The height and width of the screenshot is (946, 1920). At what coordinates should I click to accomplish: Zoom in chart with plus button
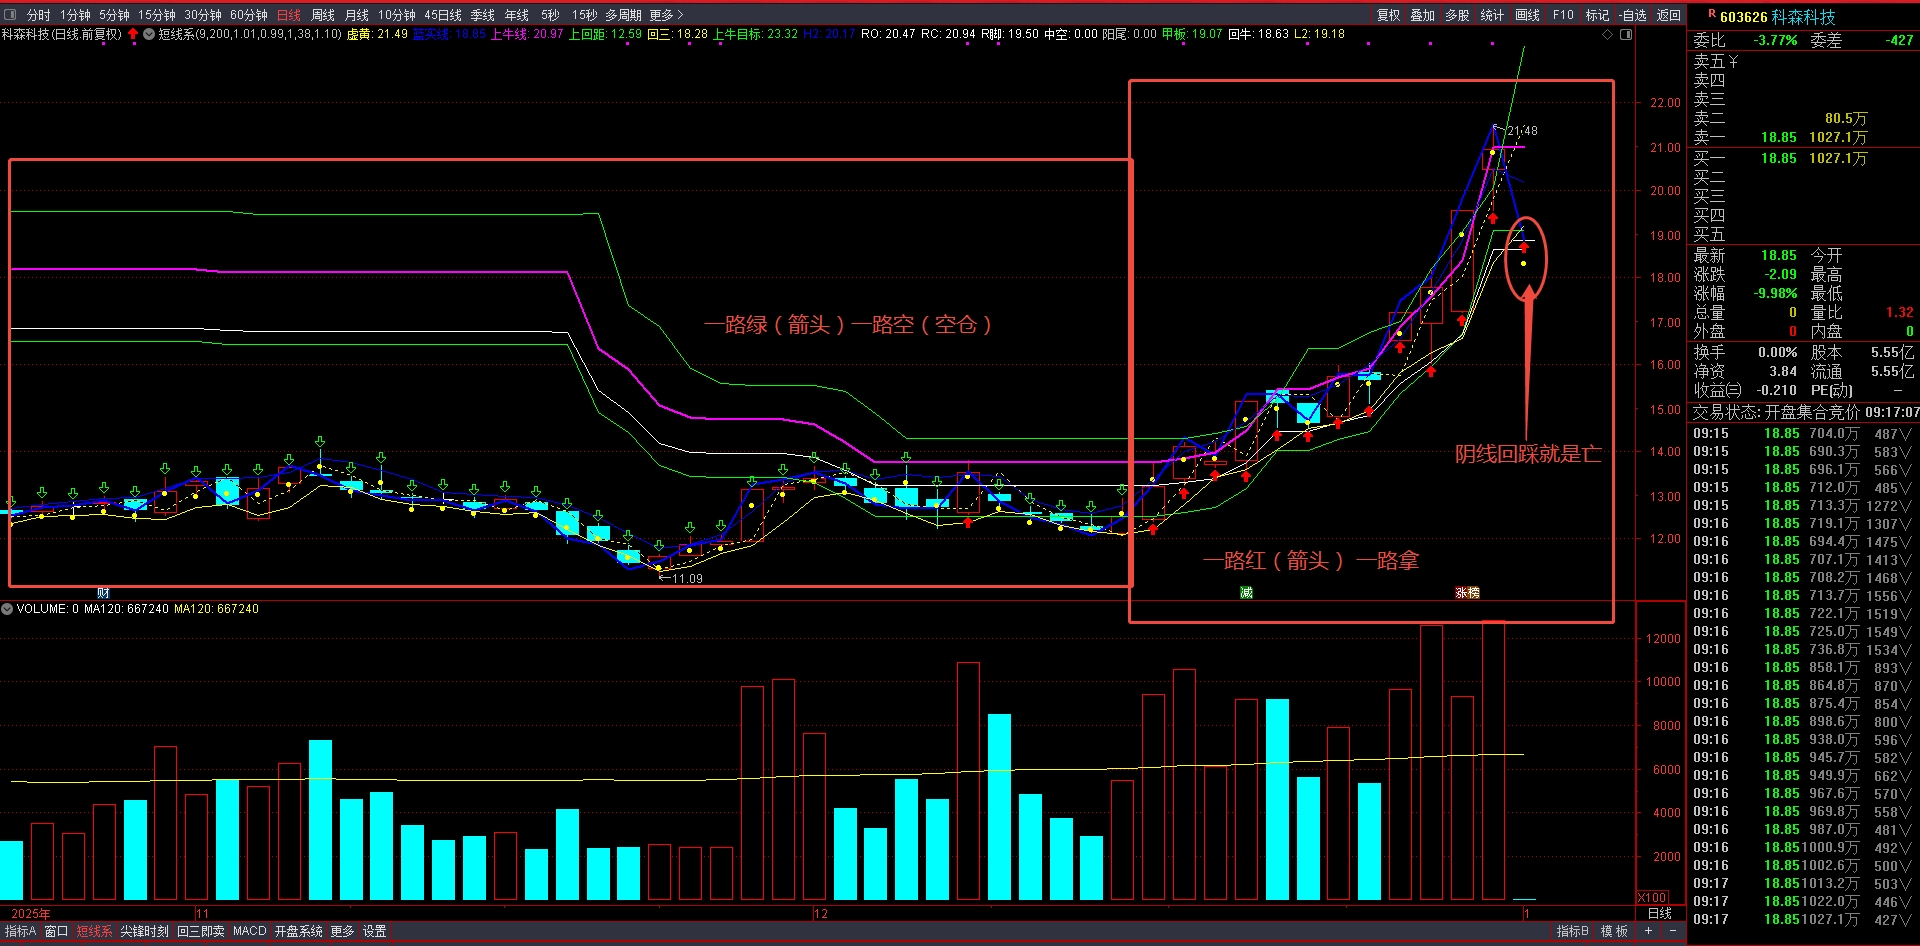click(x=1648, y=931)
